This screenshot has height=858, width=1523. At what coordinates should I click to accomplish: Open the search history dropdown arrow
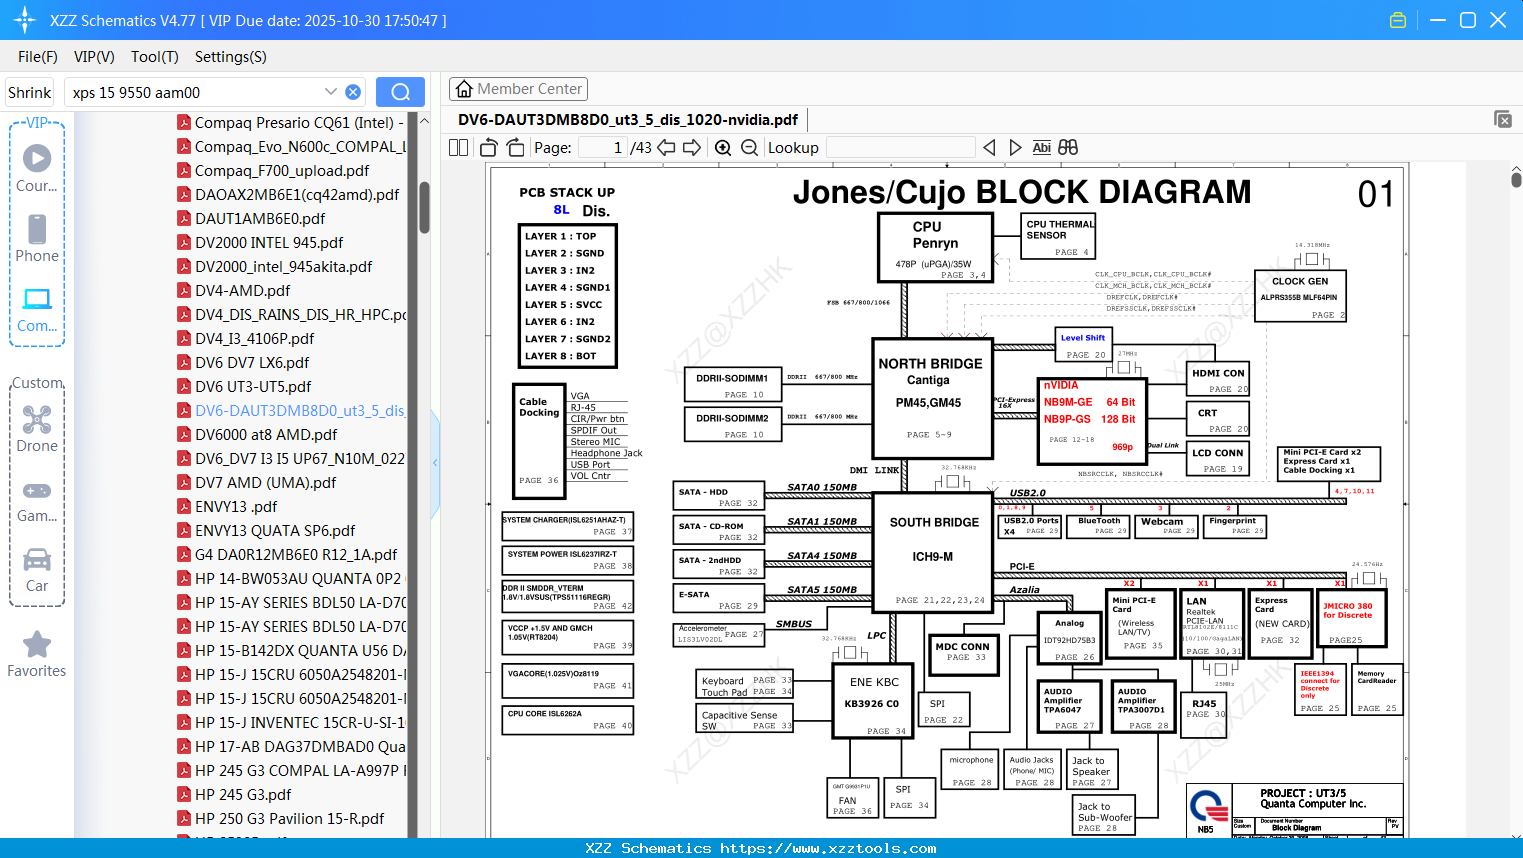coord(331,92)
